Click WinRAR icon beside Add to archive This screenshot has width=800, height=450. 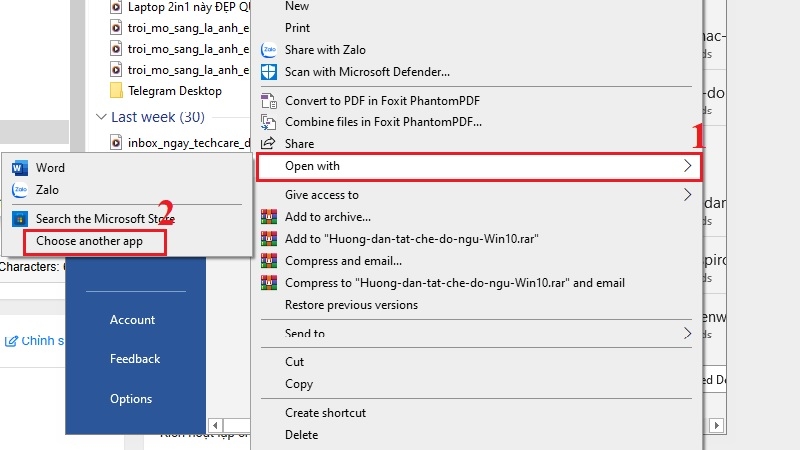pyautogui.click(x=269, y=217)
